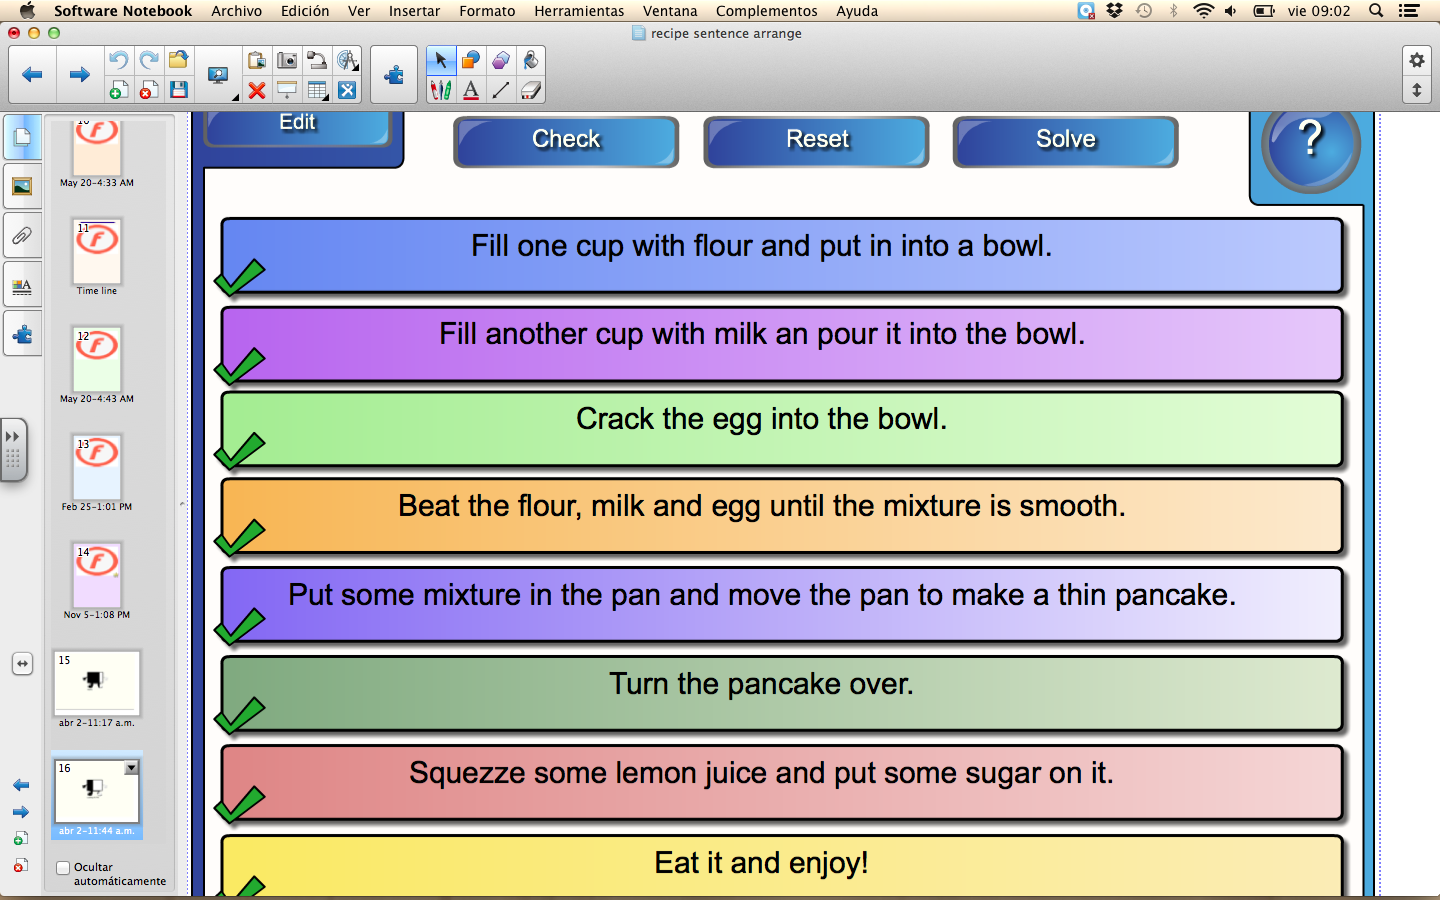Screen dimensions: 1440x900
Task: Redo the last action
Action: (148, 60)
